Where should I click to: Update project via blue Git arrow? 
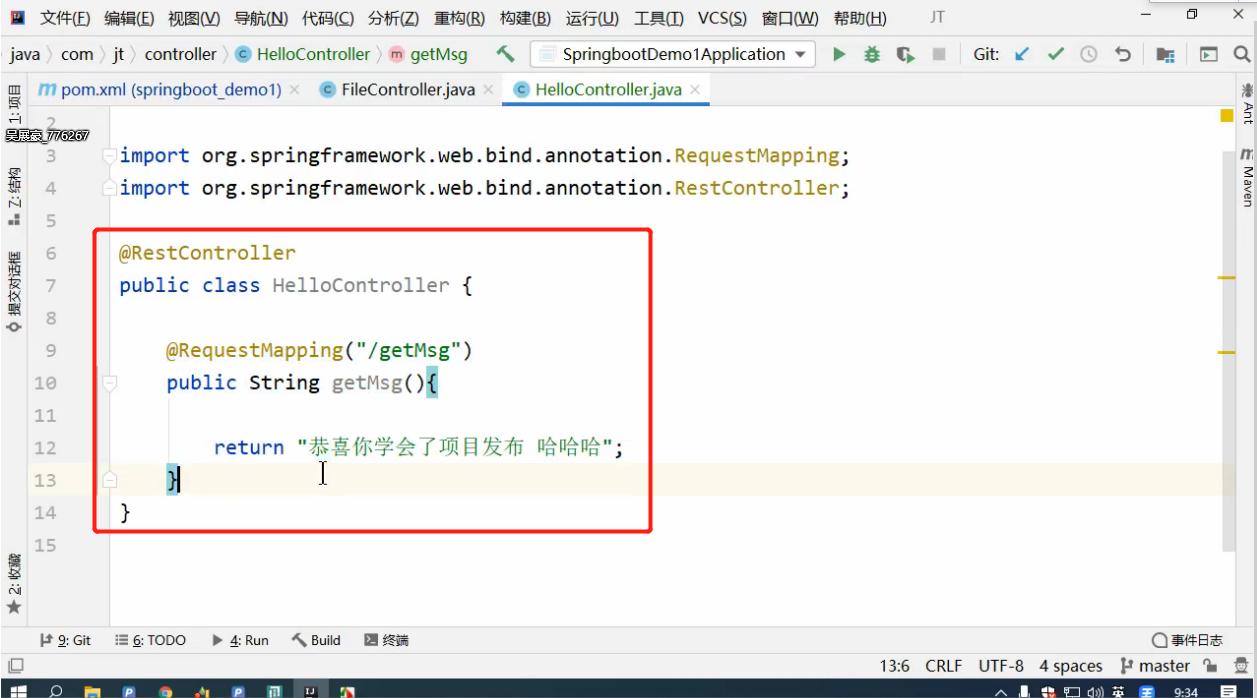coord(1022,54)
